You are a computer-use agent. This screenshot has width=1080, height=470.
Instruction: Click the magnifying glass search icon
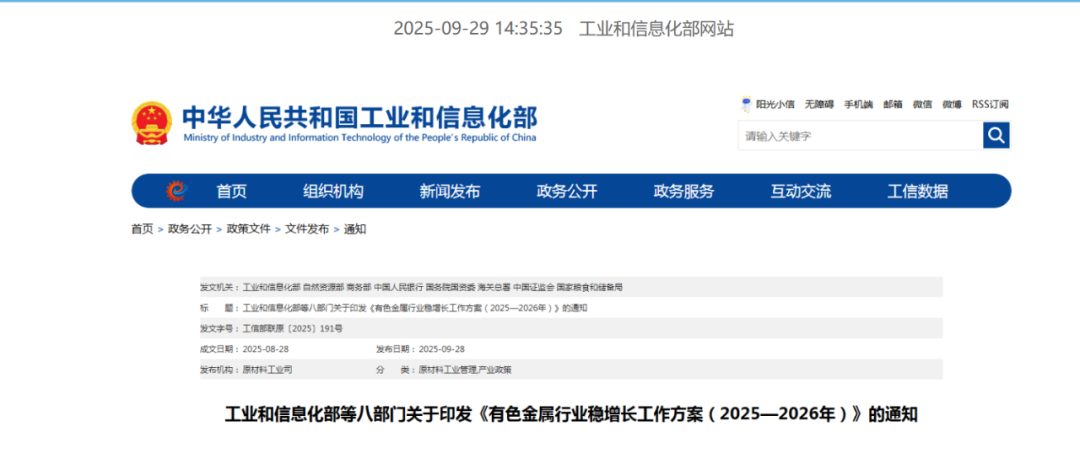point(996,135)
